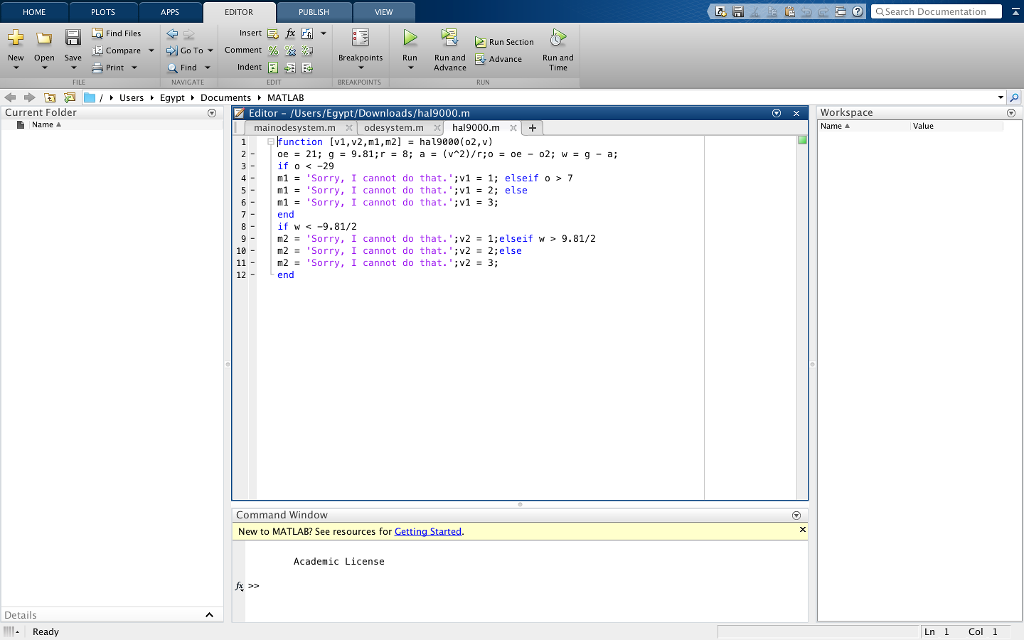Viewport: 1024px width, 640px height.
Task: Expand the Compare dropdown arrow
Action: point(151,50)
